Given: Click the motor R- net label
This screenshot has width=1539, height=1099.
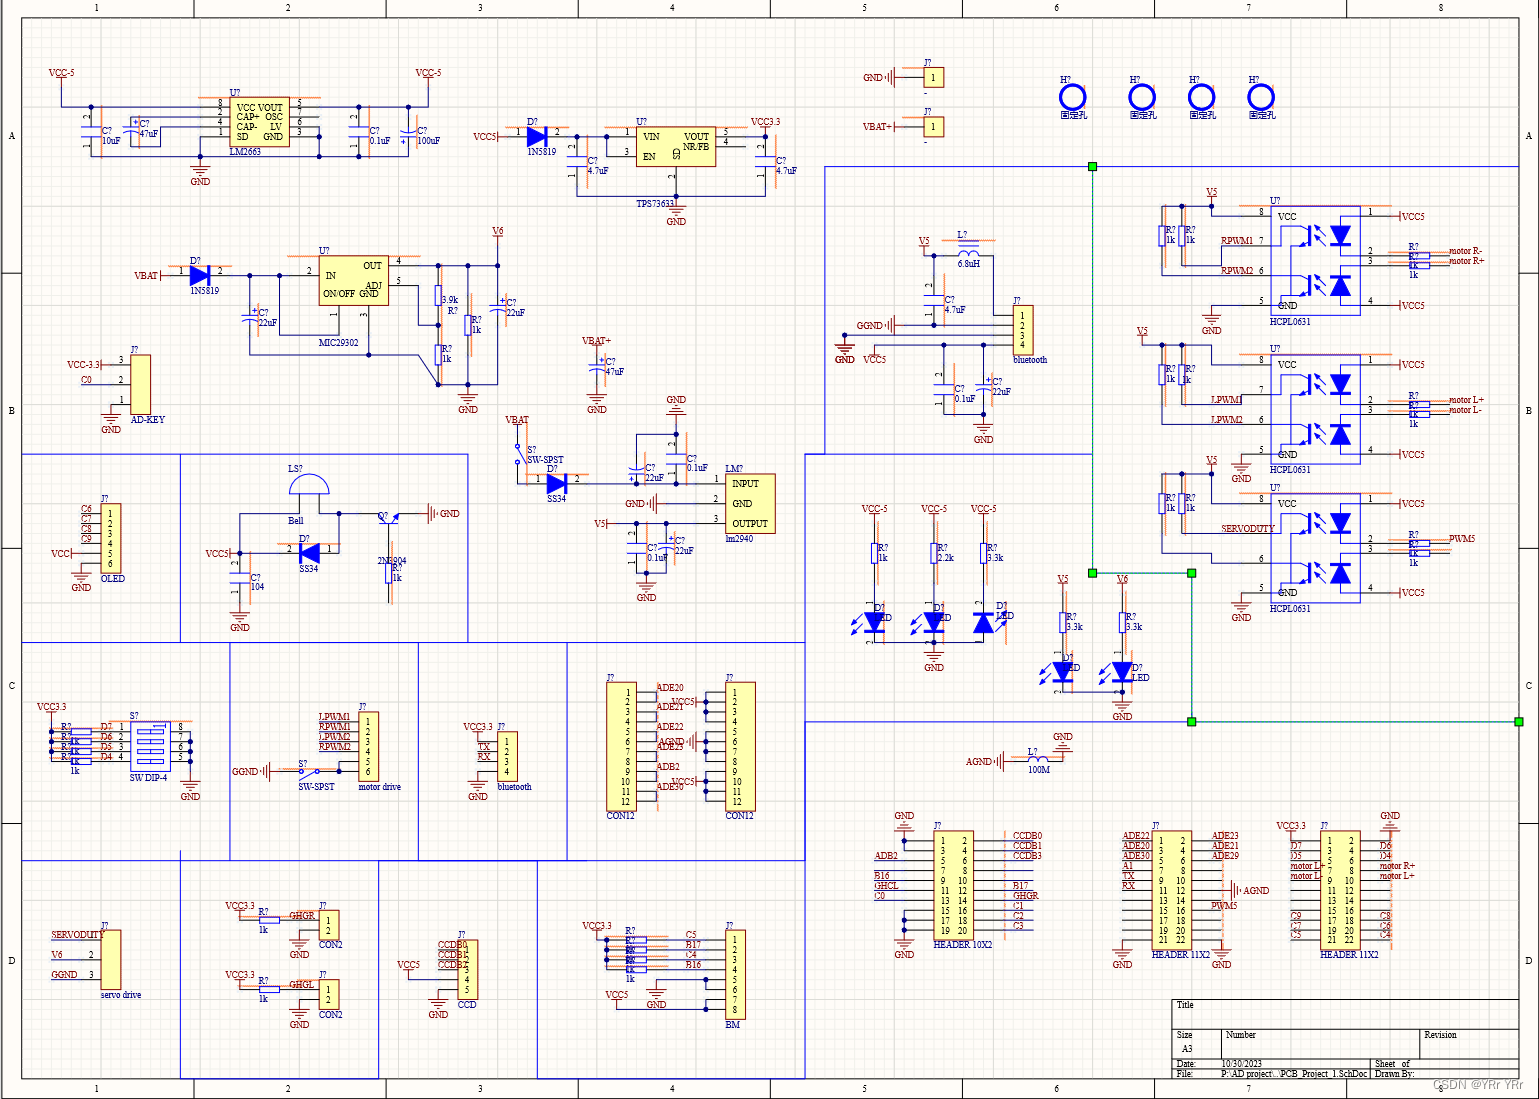Looking at the screenshot, I should (x=1465, y=251).
